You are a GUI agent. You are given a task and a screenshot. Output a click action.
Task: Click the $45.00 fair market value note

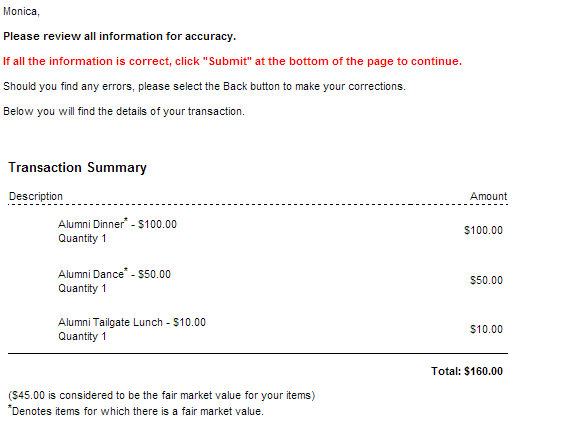[x=162, y=396]
